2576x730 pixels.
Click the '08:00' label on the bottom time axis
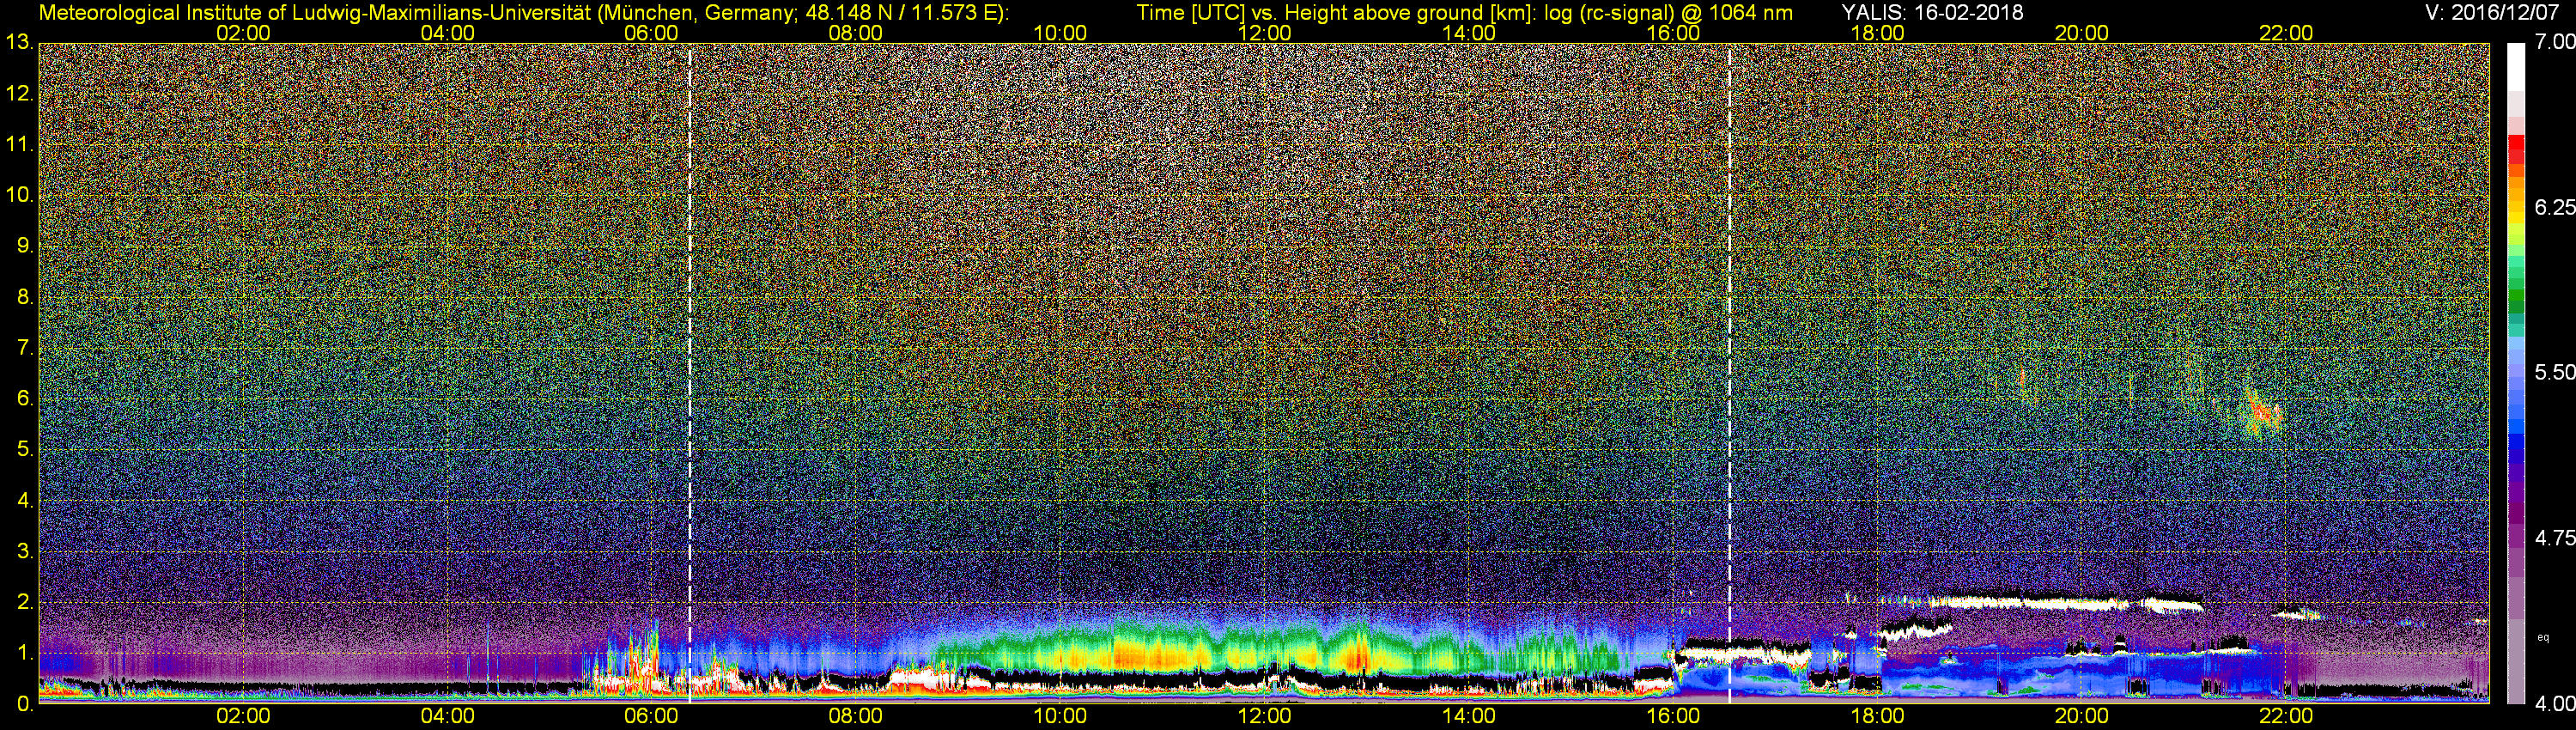(x=855, y=716)
